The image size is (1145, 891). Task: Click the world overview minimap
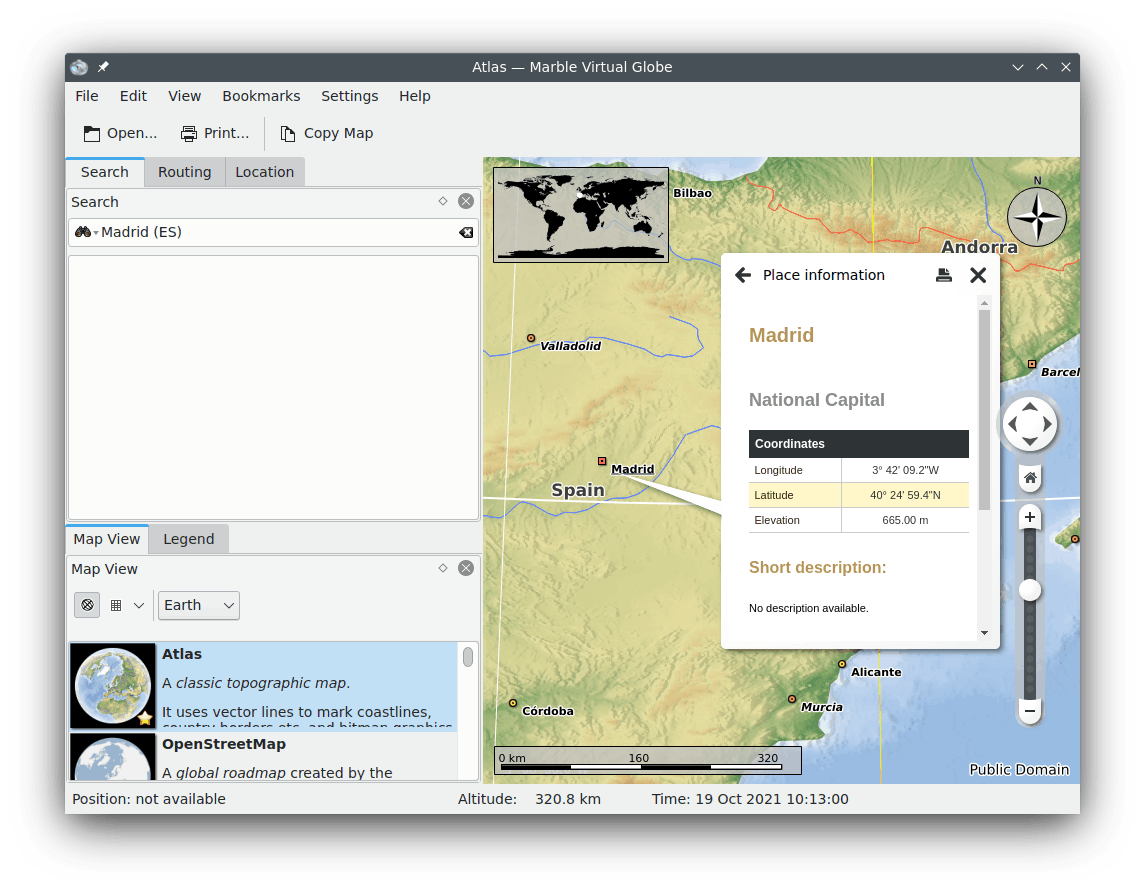581,215
